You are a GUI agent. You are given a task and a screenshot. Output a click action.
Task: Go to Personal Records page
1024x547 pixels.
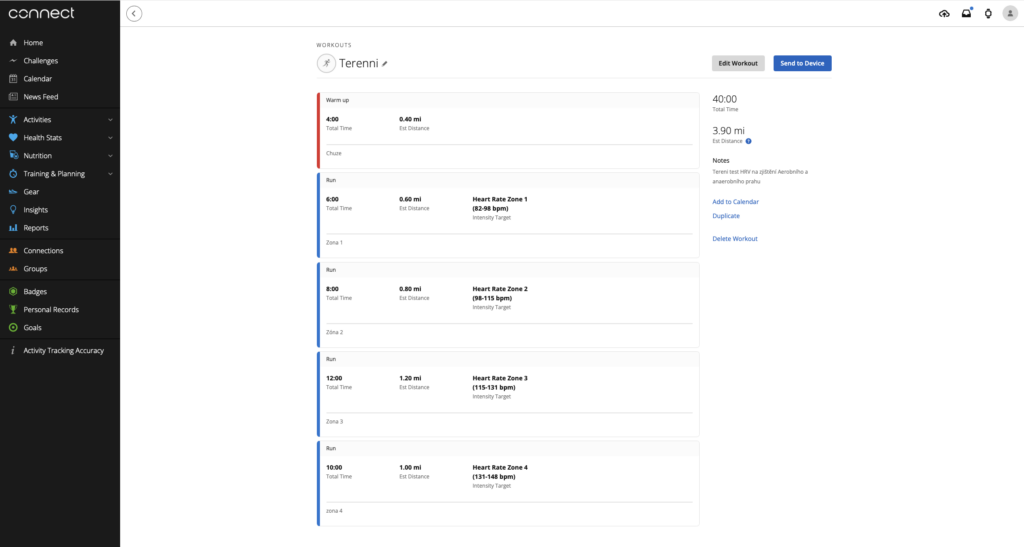[x=51, y=309]
